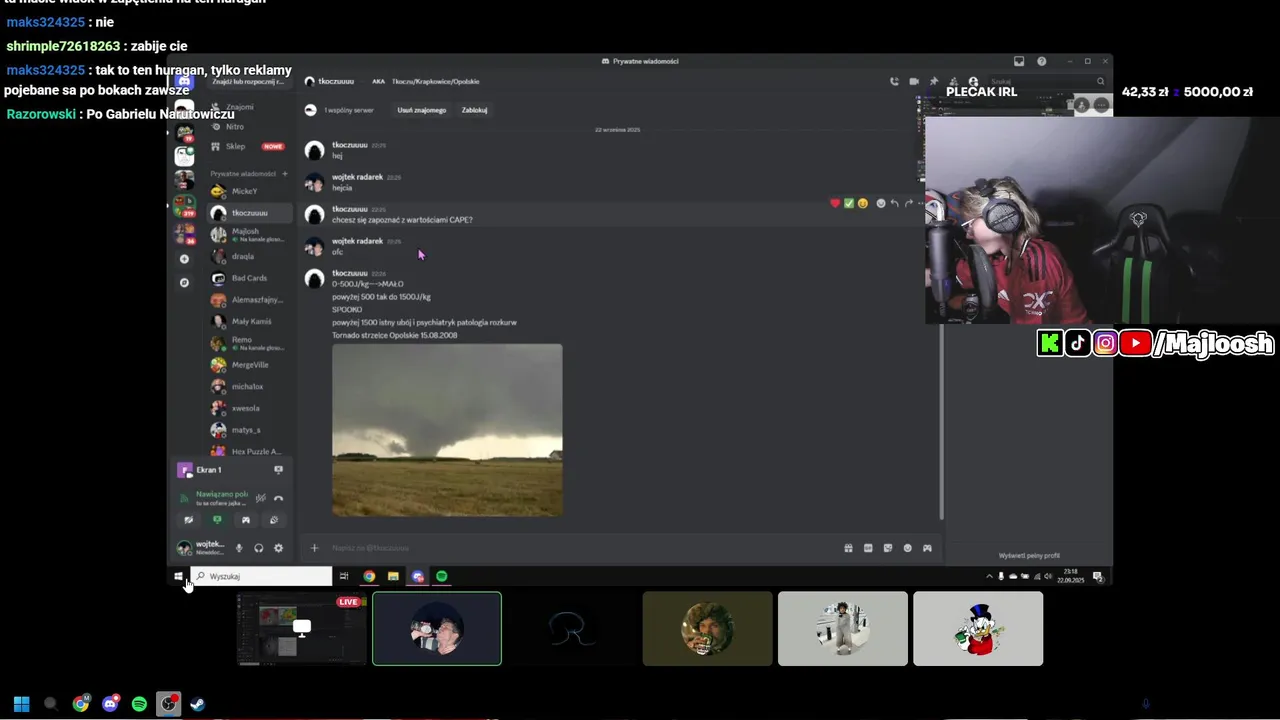Toggle the camera in voice panel
The image size is (1280, 720).
pos(188,520)
